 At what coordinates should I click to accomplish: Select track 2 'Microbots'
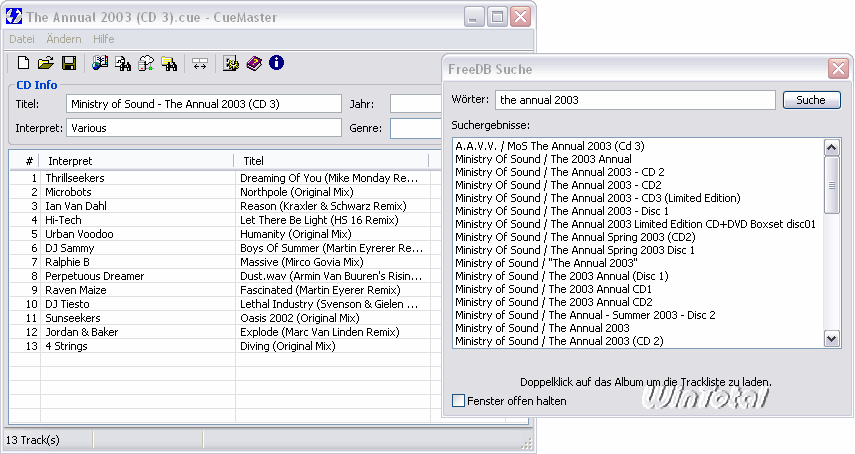68,192
